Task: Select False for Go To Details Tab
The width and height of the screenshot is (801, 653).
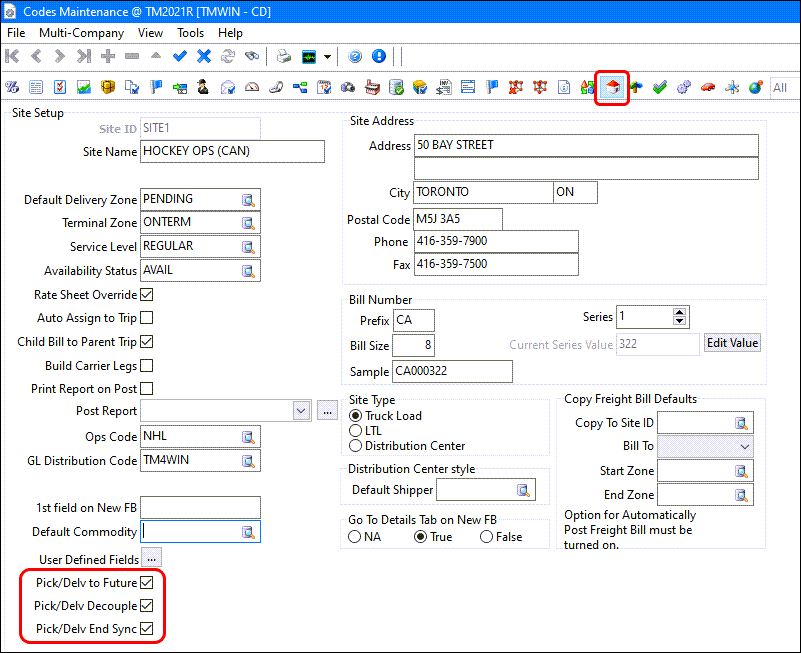Action: (x=487, y=537)
